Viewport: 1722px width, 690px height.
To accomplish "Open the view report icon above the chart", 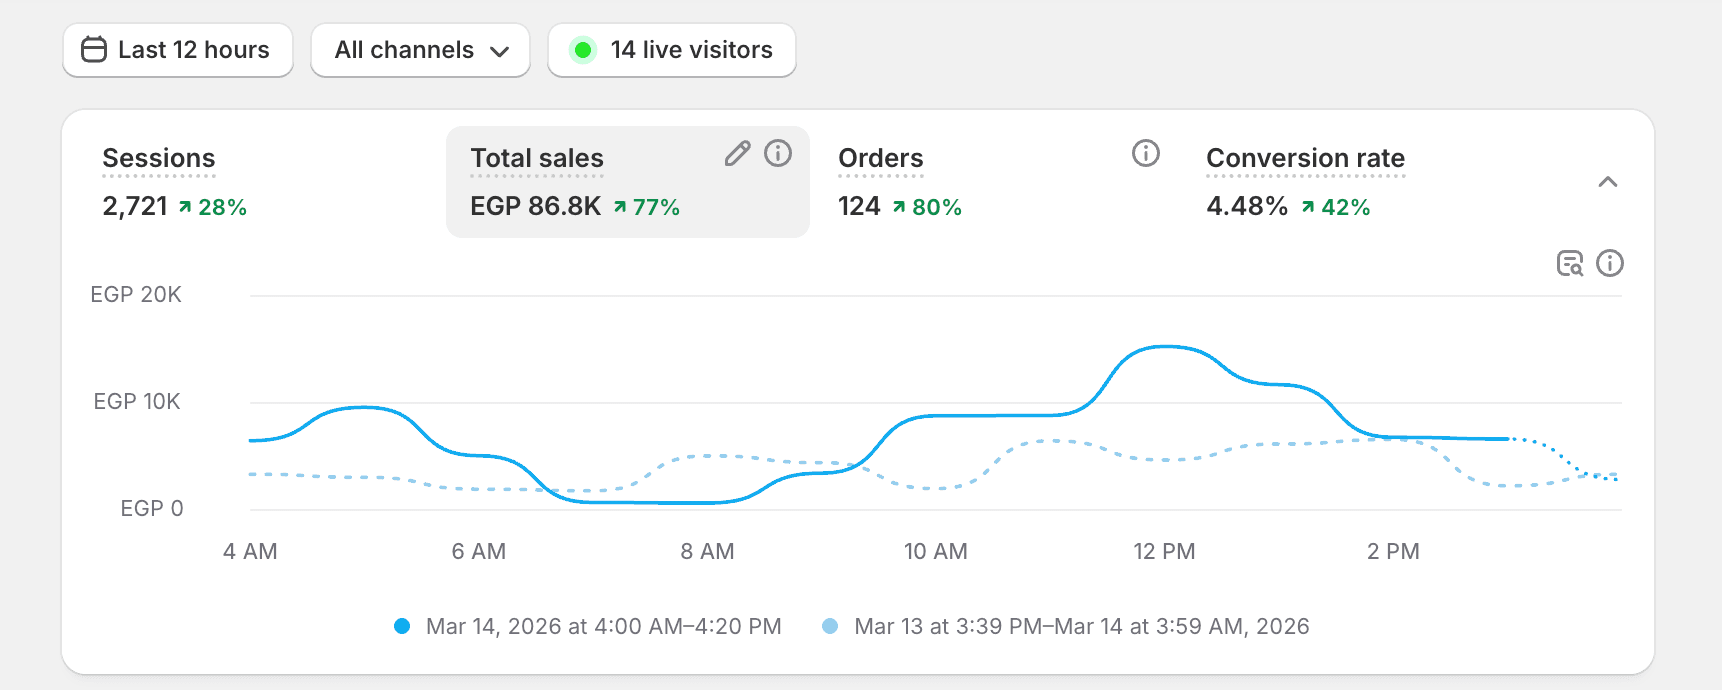I will click(1570, 263).
